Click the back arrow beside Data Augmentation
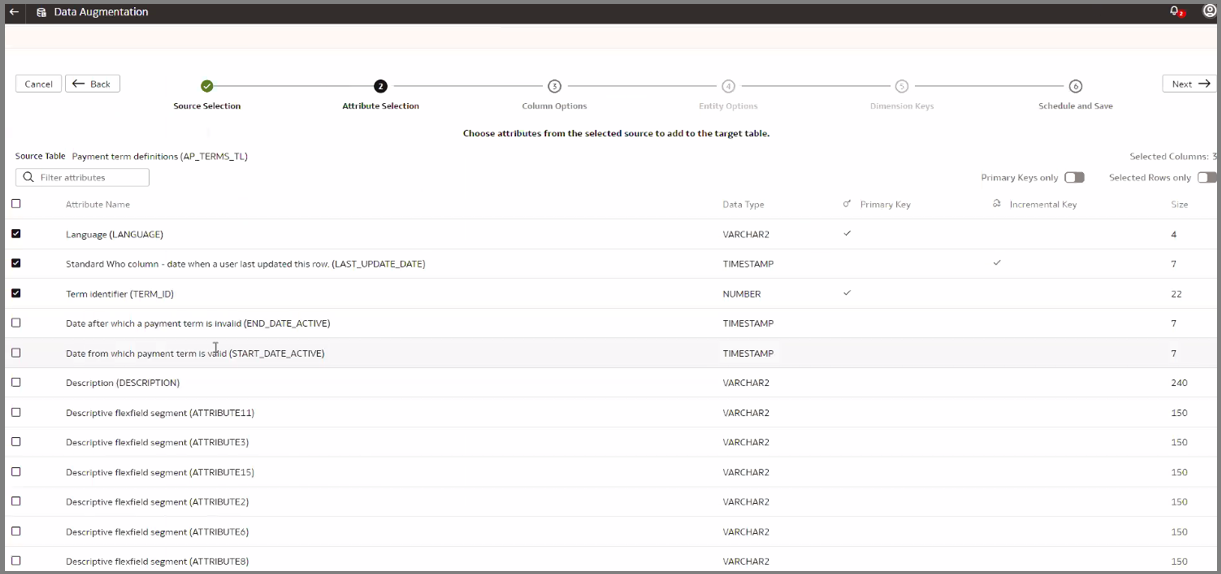Viewport: 1221px width, 574px height. click(x=14, y=12)
